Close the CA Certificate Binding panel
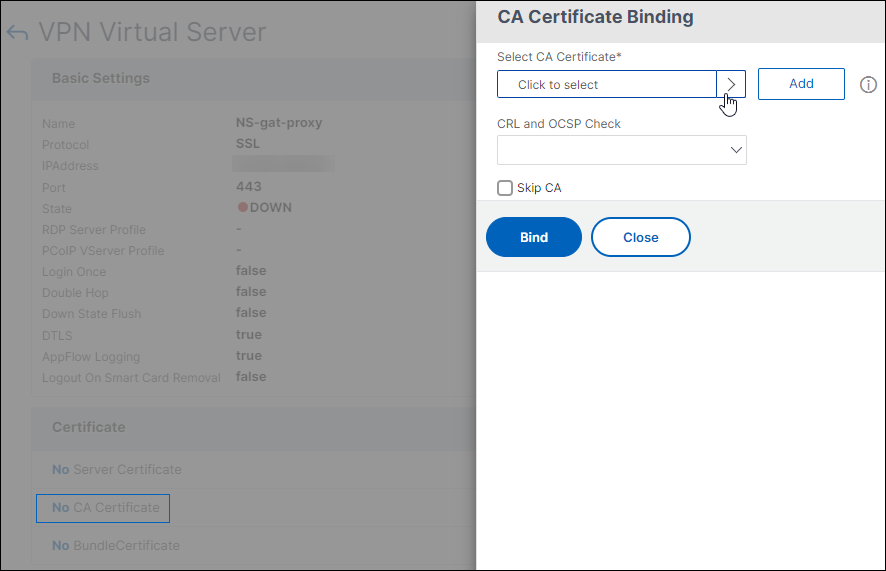This screenshot has height=571, width=886. pos(640,237)
